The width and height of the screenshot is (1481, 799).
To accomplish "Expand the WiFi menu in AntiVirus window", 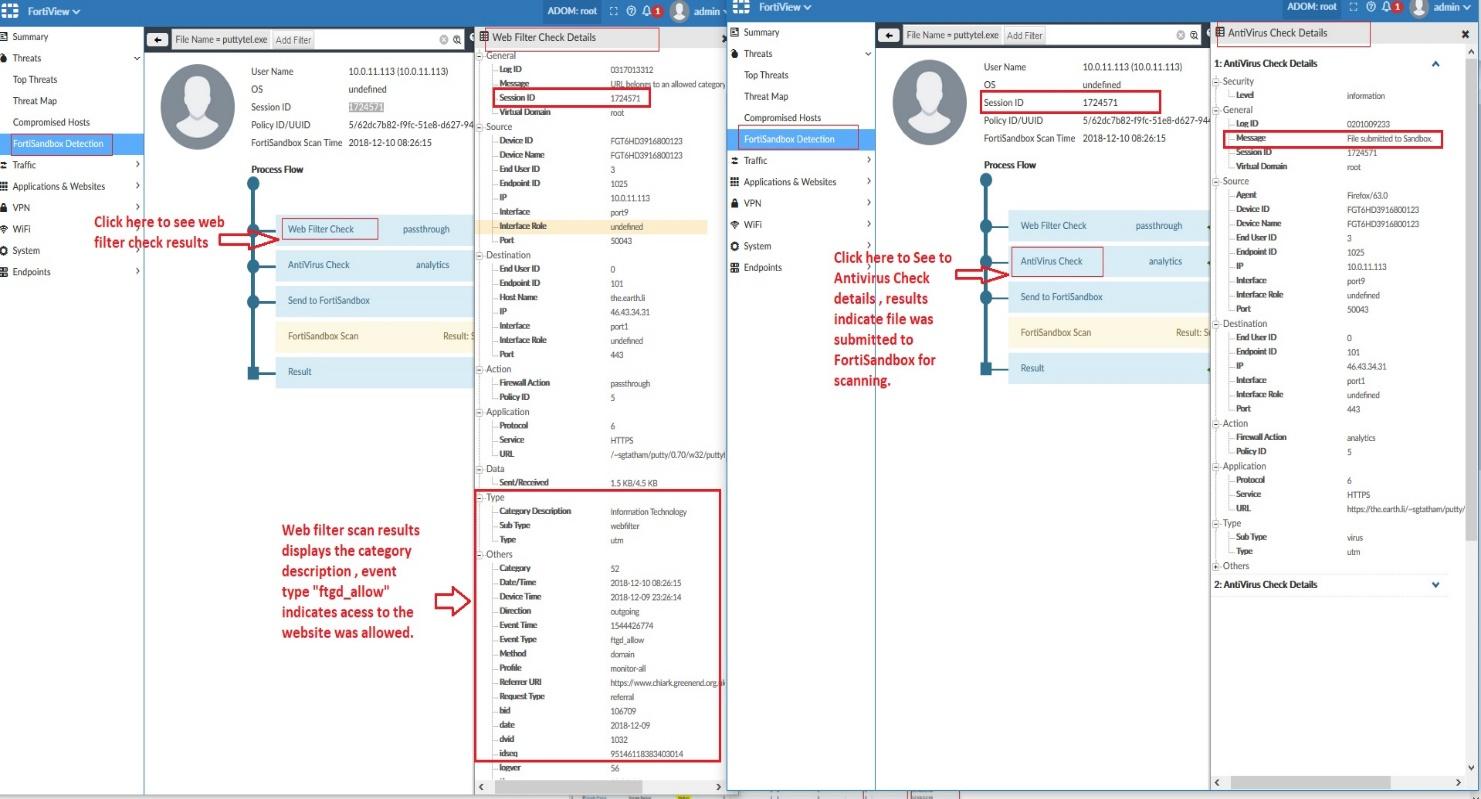I will point(868,225).
